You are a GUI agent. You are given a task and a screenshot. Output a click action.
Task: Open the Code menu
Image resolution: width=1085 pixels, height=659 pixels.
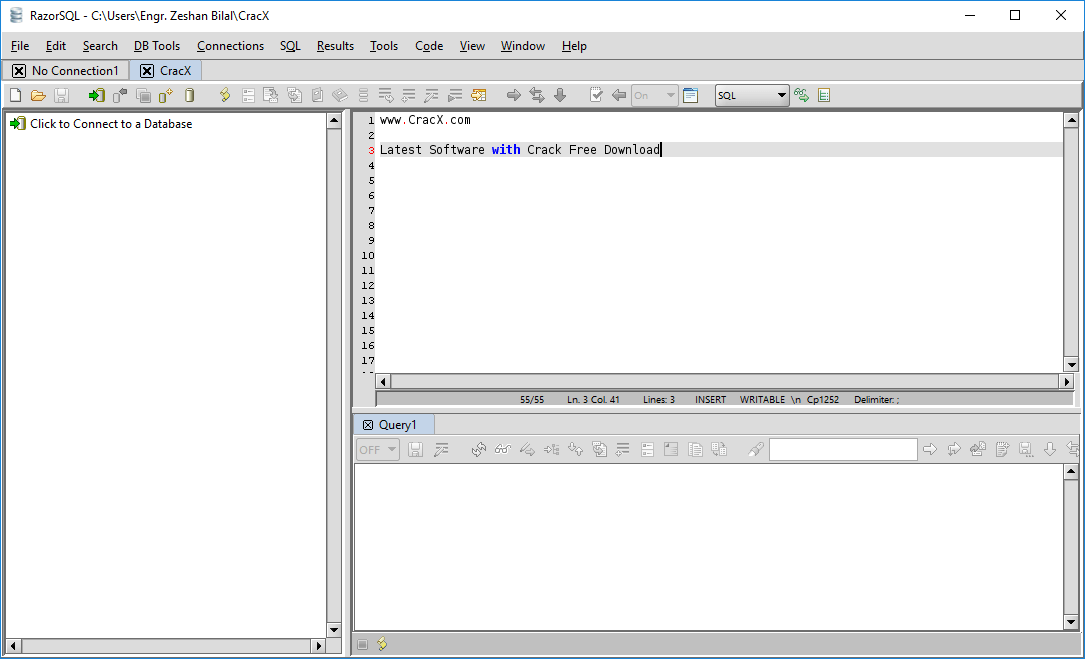tap(429, 46)
